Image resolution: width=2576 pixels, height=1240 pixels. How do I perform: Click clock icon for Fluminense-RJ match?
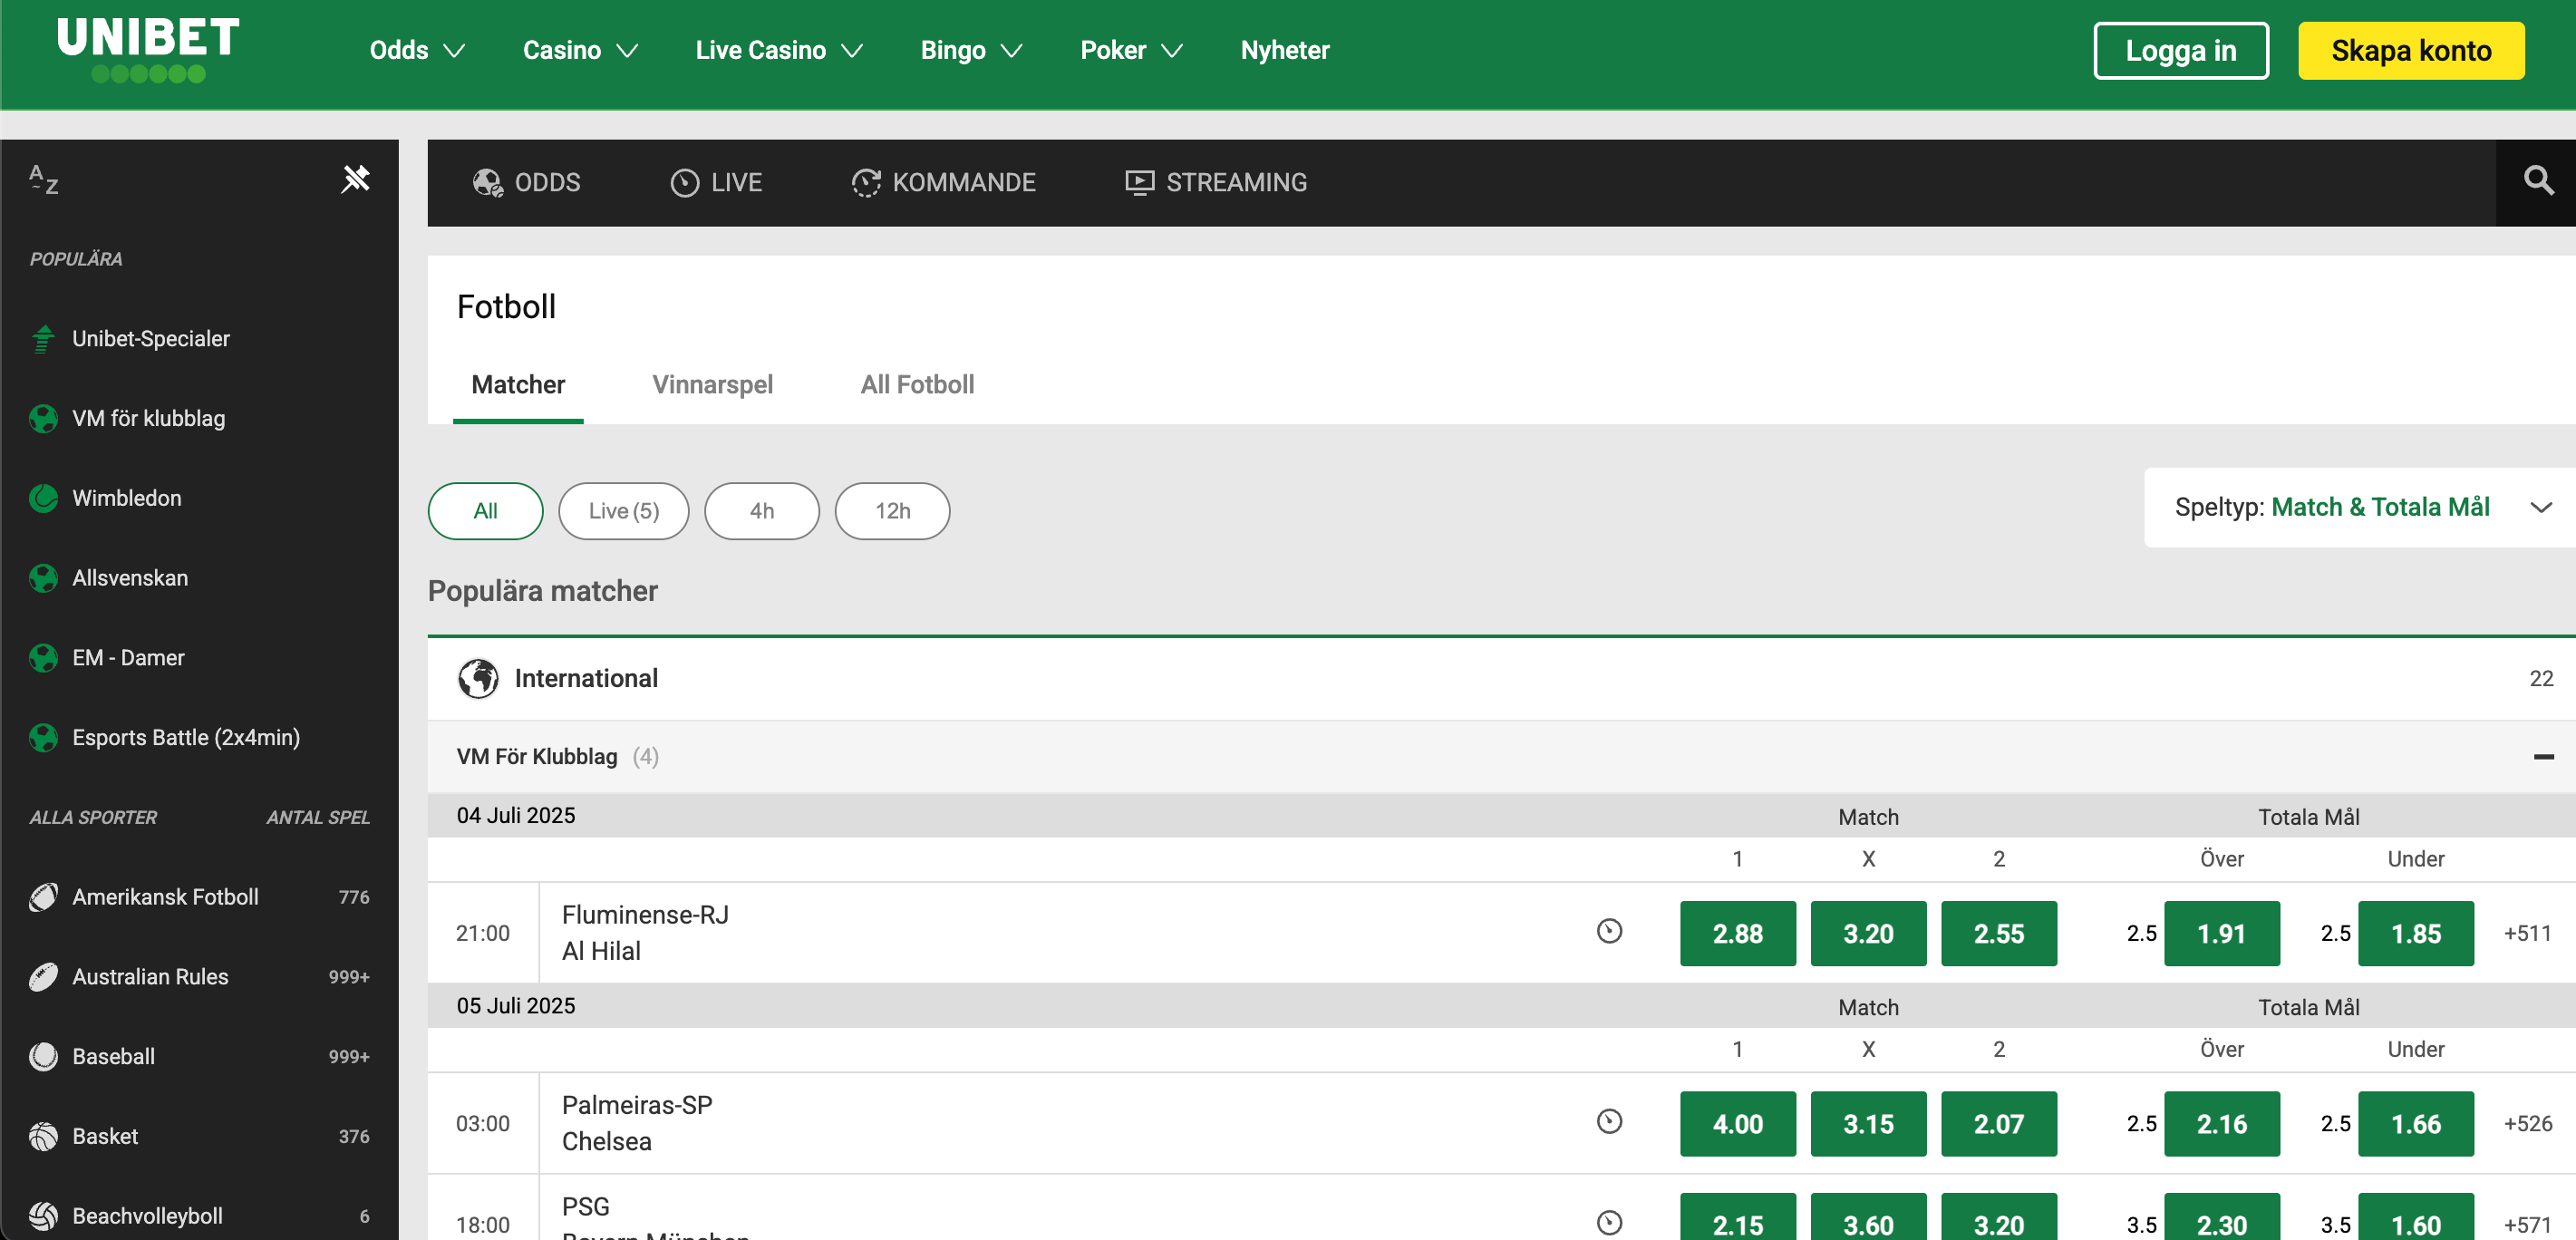click(x=1609, y=932)
